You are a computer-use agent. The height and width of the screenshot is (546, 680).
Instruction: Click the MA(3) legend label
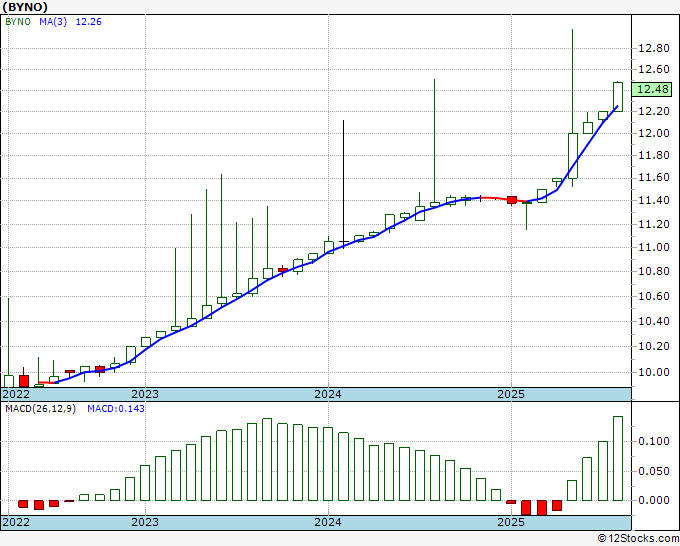coord(53,22)
